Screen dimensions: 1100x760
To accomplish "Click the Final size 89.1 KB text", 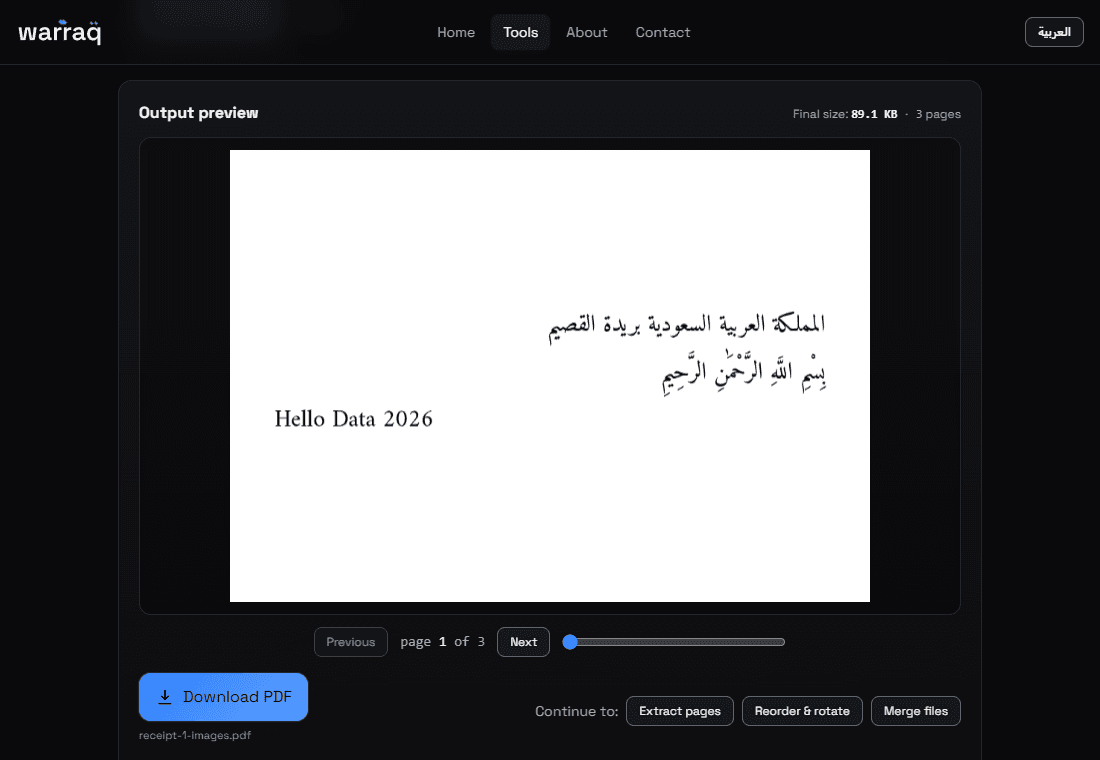I will (x=845, y=114).
